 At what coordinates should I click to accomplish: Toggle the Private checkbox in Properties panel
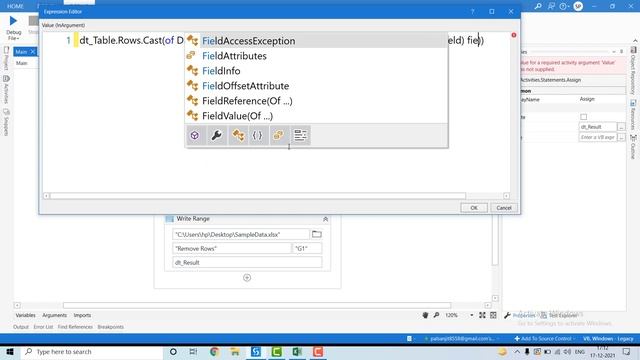point(584,117)
